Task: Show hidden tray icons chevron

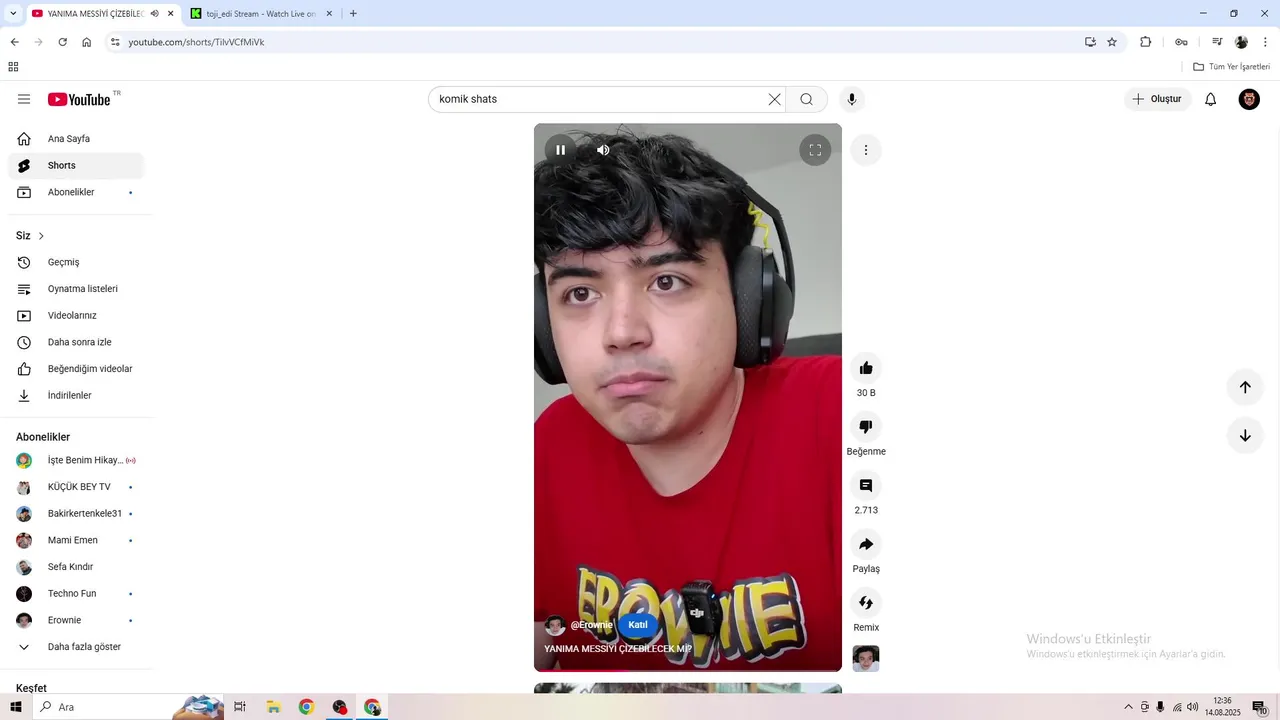Action: pyautogui.click(x=1129, y=707)
